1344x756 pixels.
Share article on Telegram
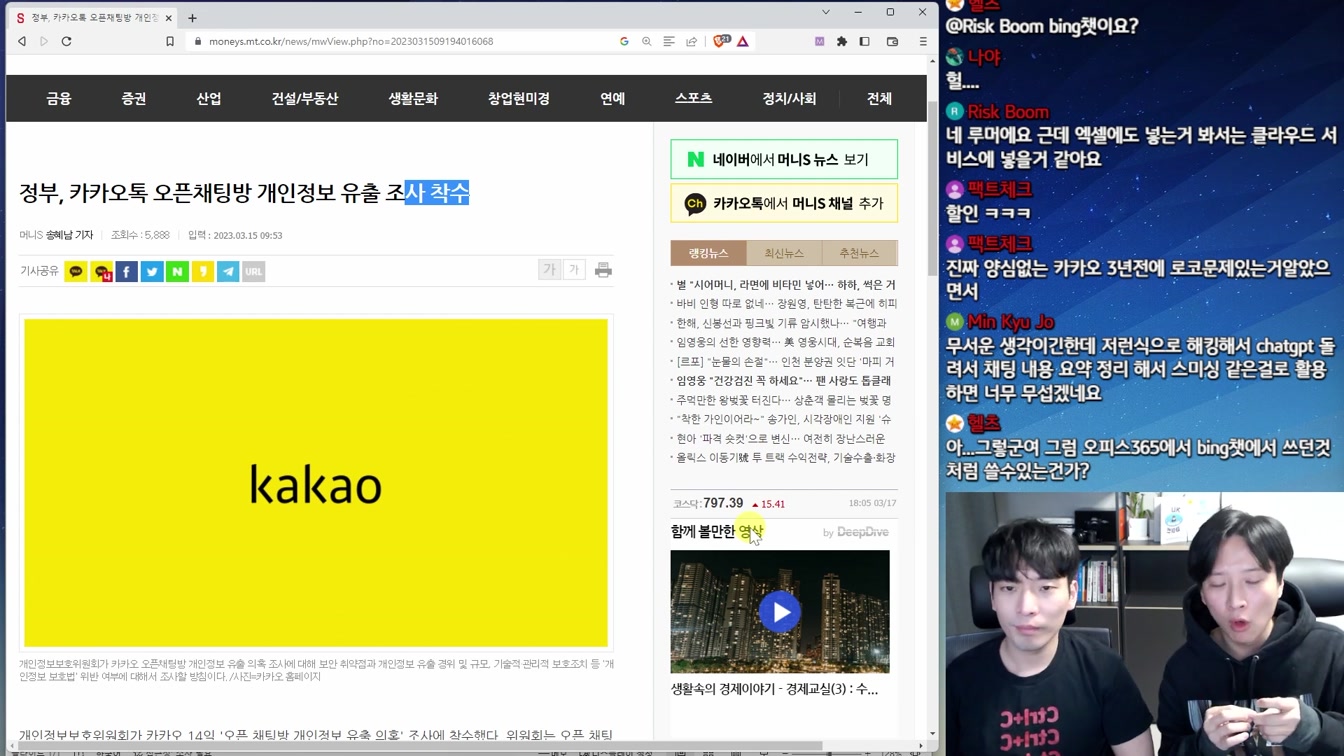[228, 271]
